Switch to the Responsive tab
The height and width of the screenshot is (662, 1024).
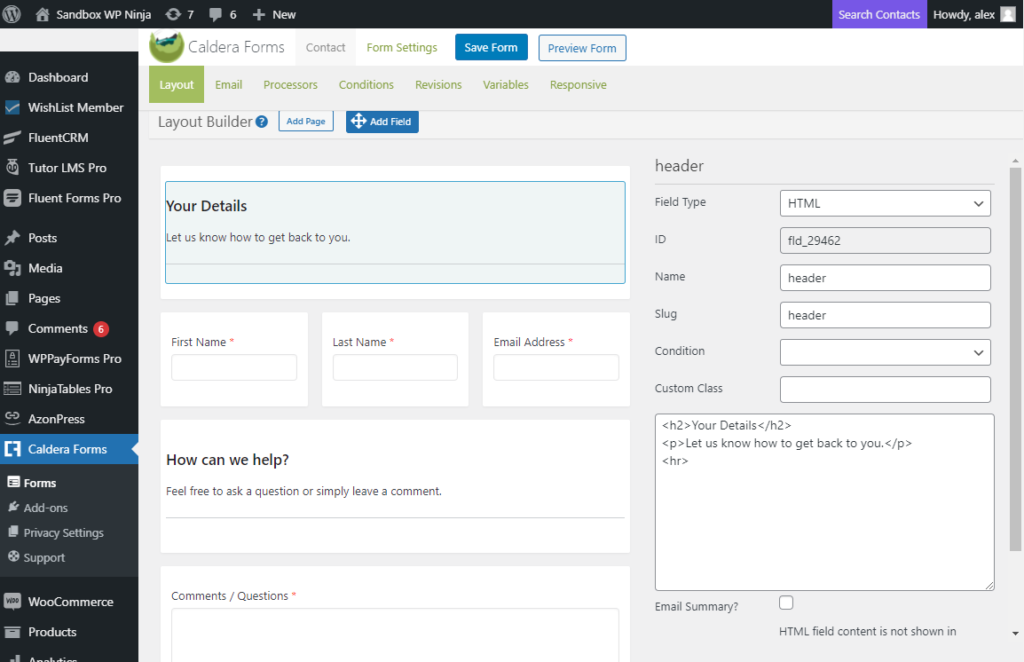pyautogui.click(x=578, y=85)
